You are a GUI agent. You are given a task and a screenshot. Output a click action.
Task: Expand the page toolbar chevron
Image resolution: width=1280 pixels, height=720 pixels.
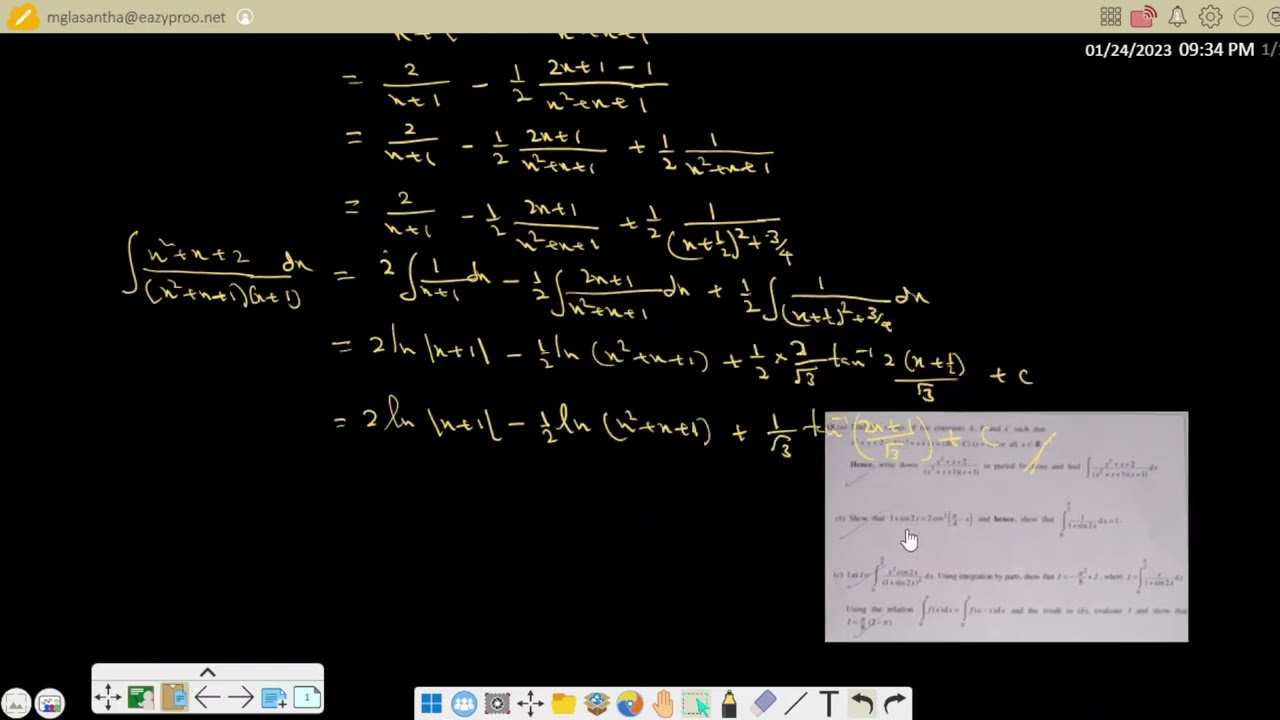pos(208,672)
